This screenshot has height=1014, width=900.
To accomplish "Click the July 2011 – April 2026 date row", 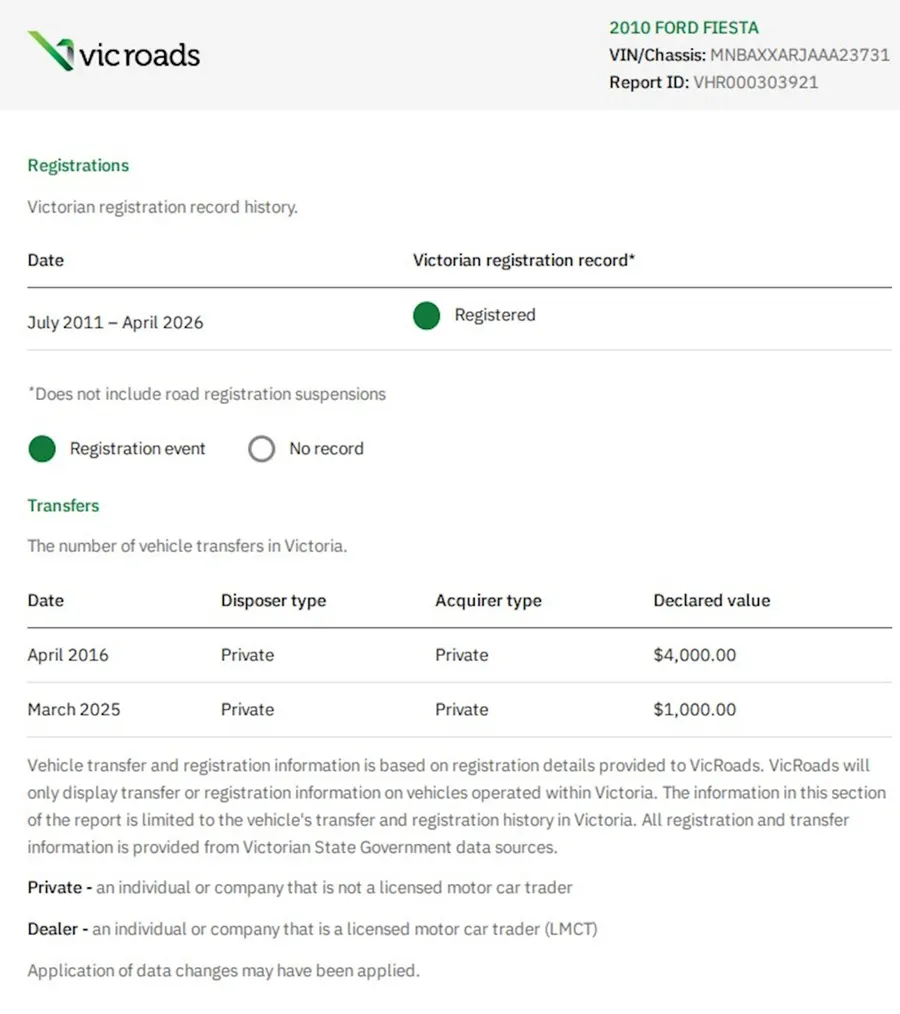I will coord(459,319).
